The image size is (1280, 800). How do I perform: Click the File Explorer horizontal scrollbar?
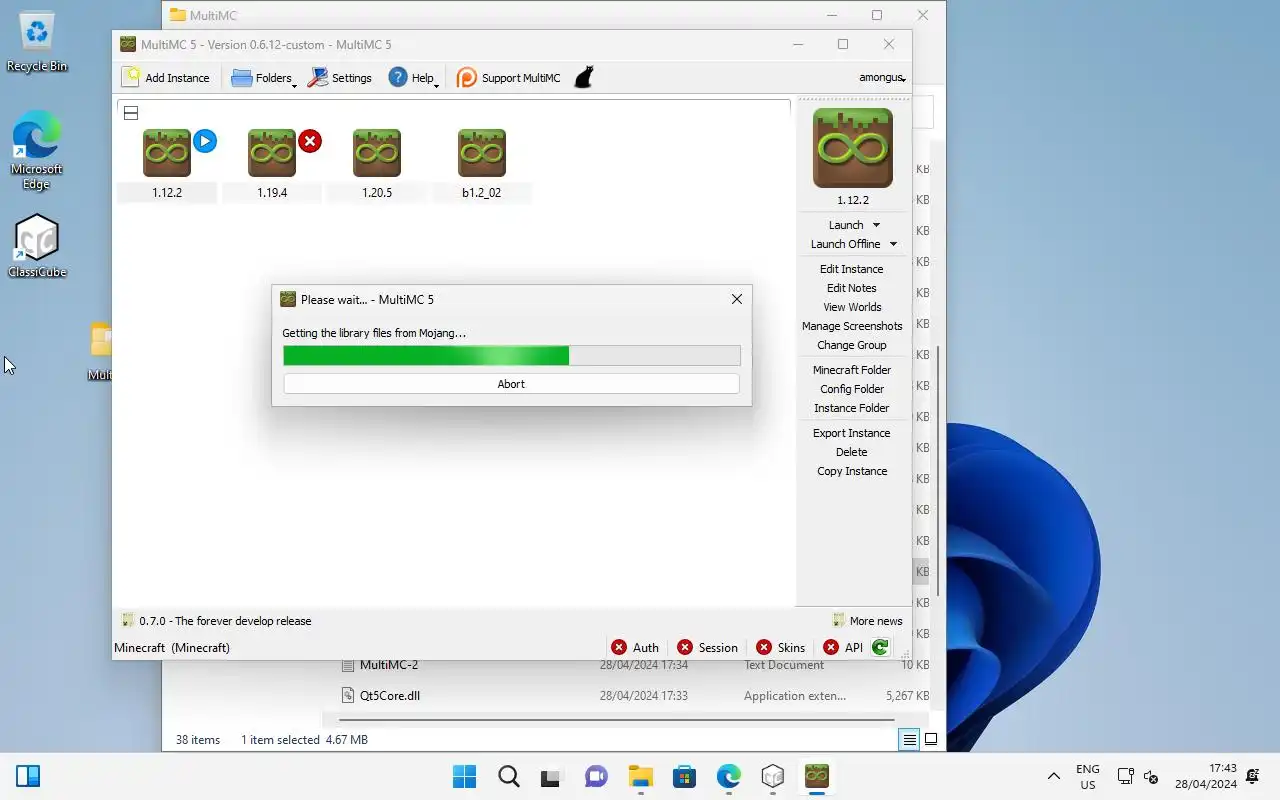pos(616,719)
